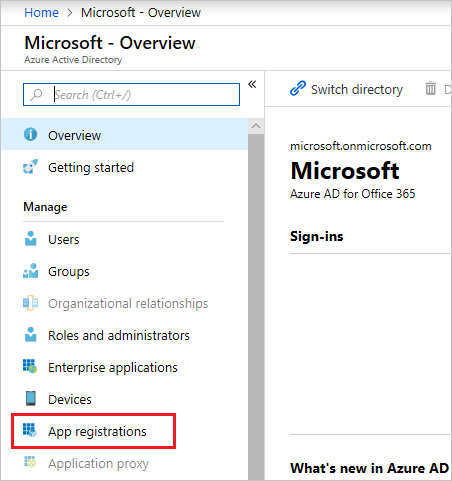Click the trash can delete icon

(x=430, y=88)
